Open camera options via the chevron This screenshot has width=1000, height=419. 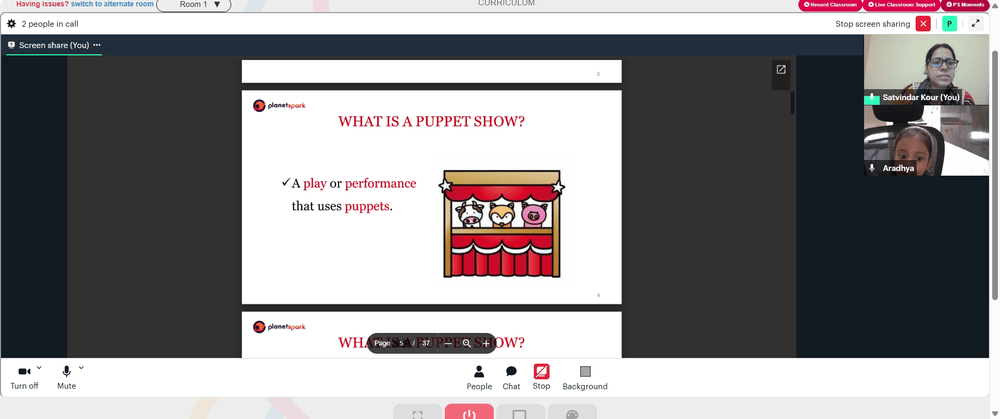click(x=39, y=367)
